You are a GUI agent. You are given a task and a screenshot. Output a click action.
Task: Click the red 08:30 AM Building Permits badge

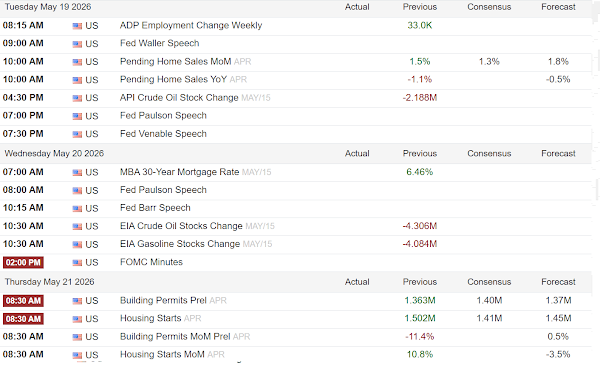[x=23, y=301]
